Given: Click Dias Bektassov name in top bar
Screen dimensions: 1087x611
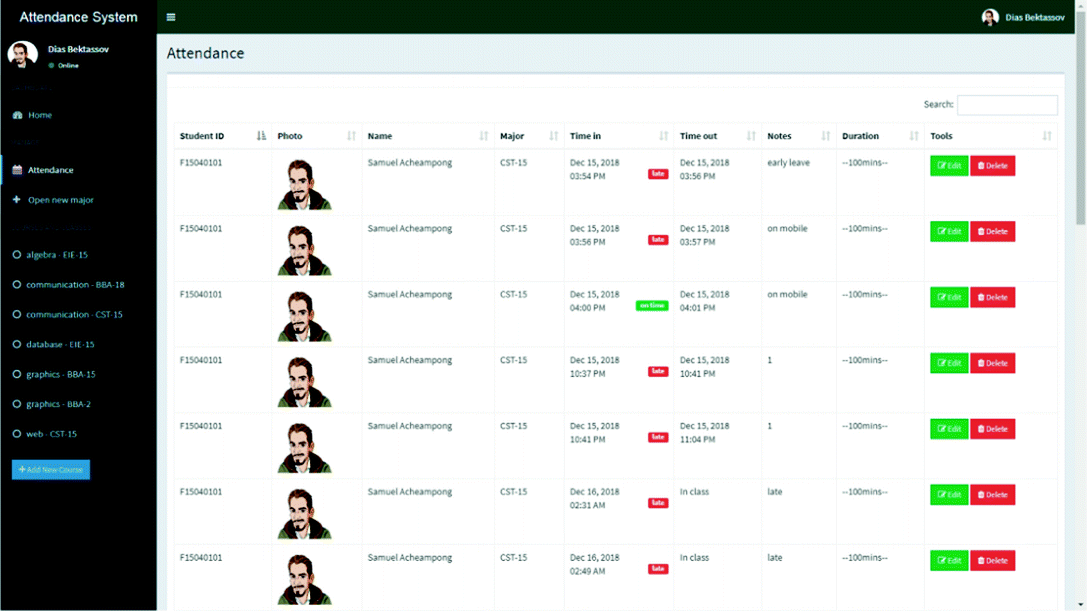Looking at the screenshot, I should [x=1034, y=17].
